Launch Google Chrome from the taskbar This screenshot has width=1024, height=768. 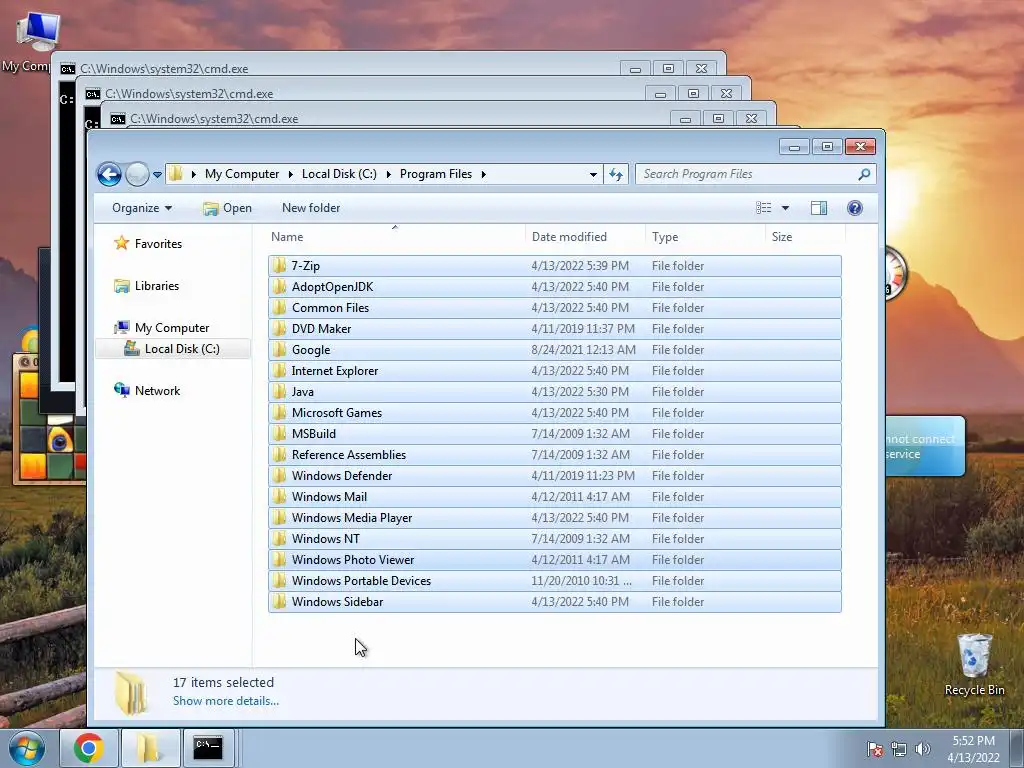pyautogui.click(x=89, y=748)
